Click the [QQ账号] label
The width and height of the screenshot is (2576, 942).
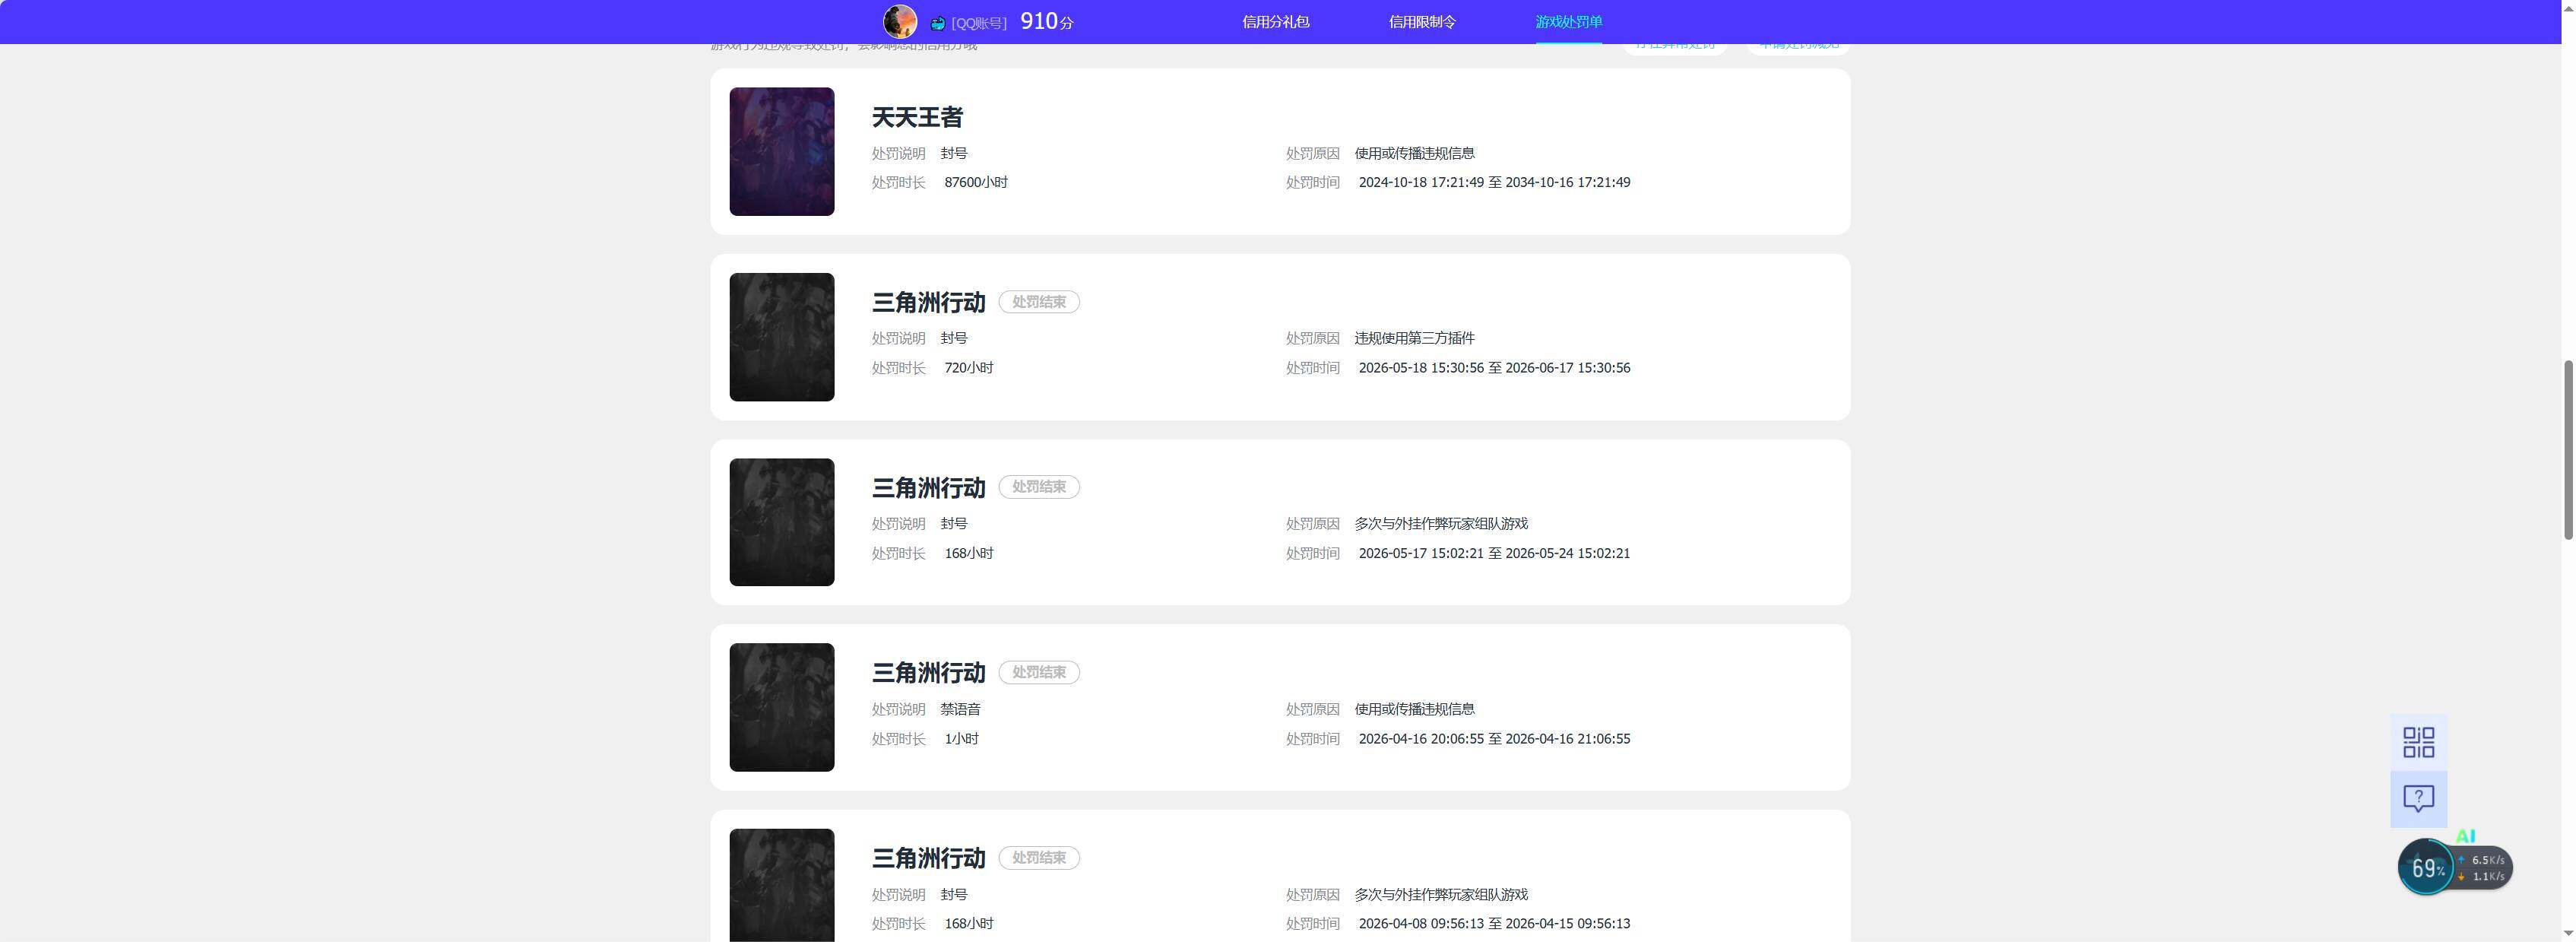coord(978,23)
